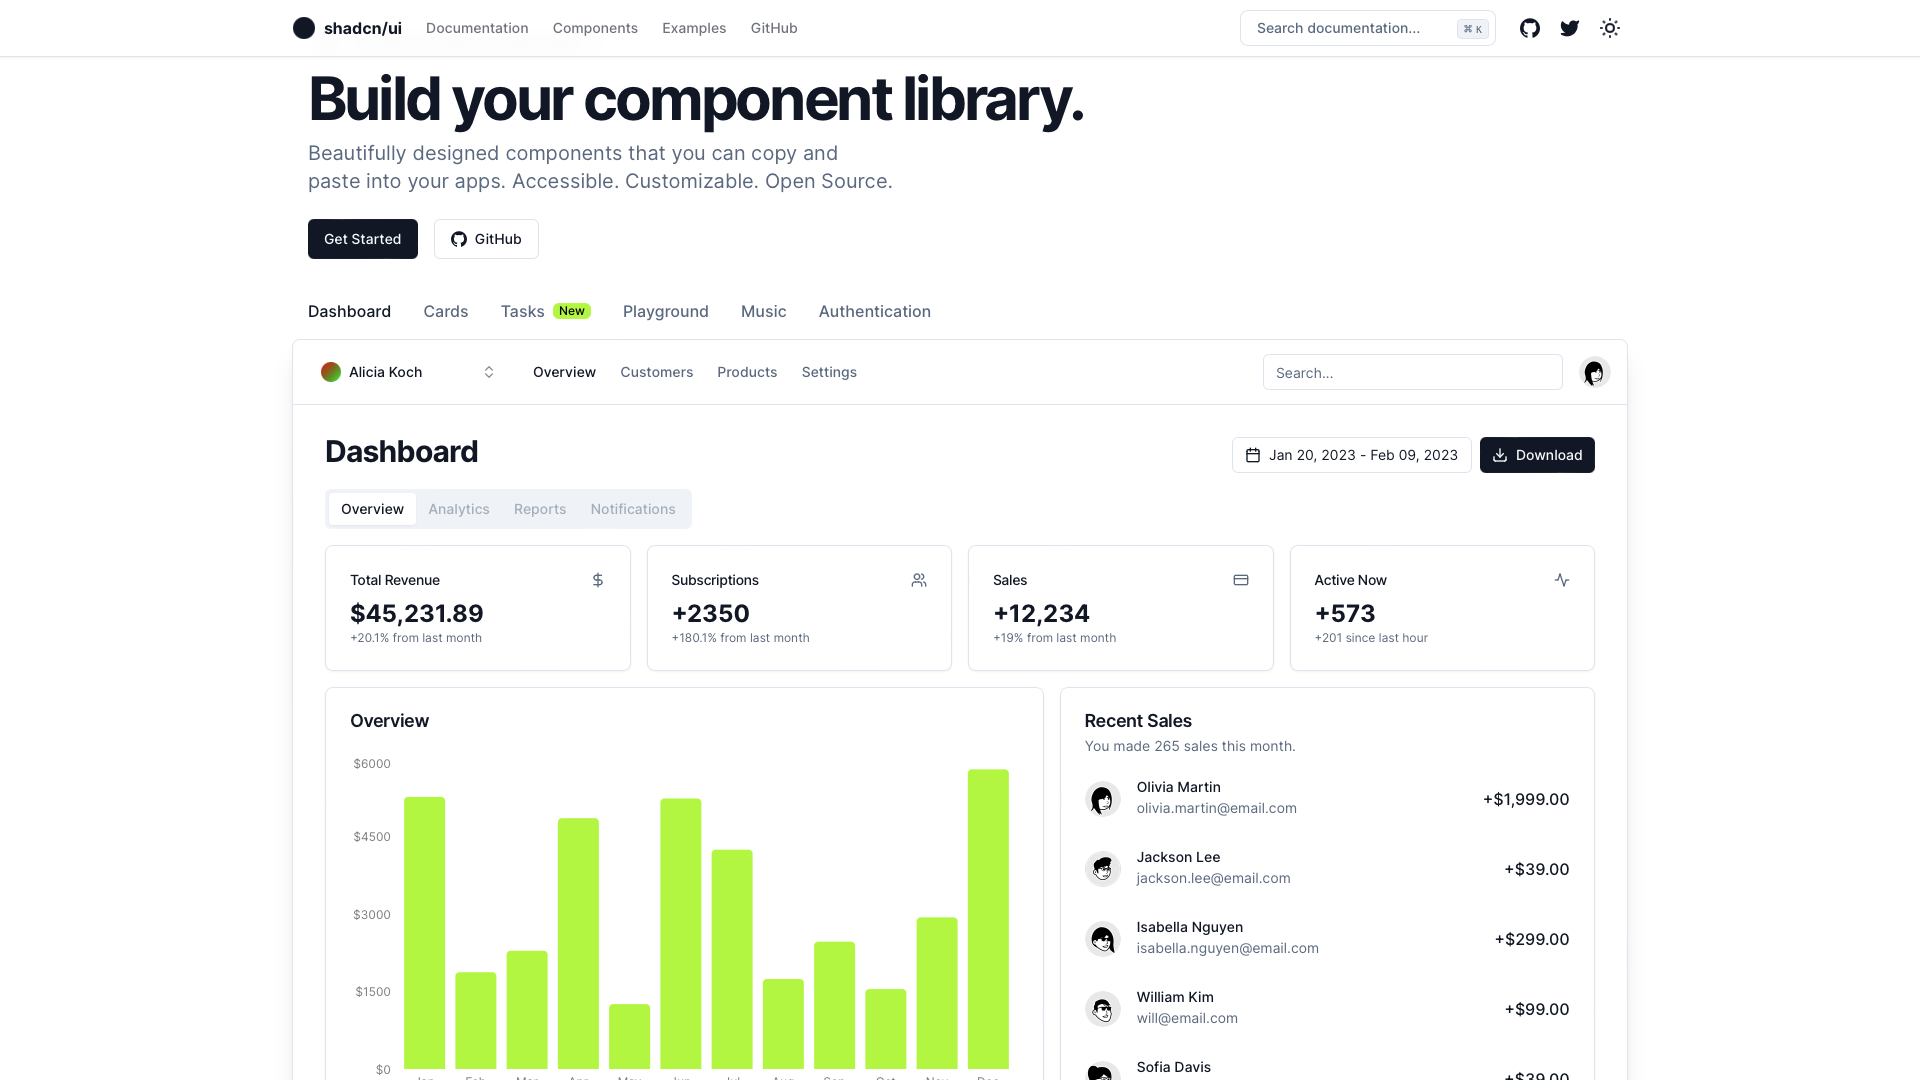Image resolution: width=1920 pixels, height=1080 pixels.
Task: Open the GitHub icon in header
Action: pos(1530,28)
